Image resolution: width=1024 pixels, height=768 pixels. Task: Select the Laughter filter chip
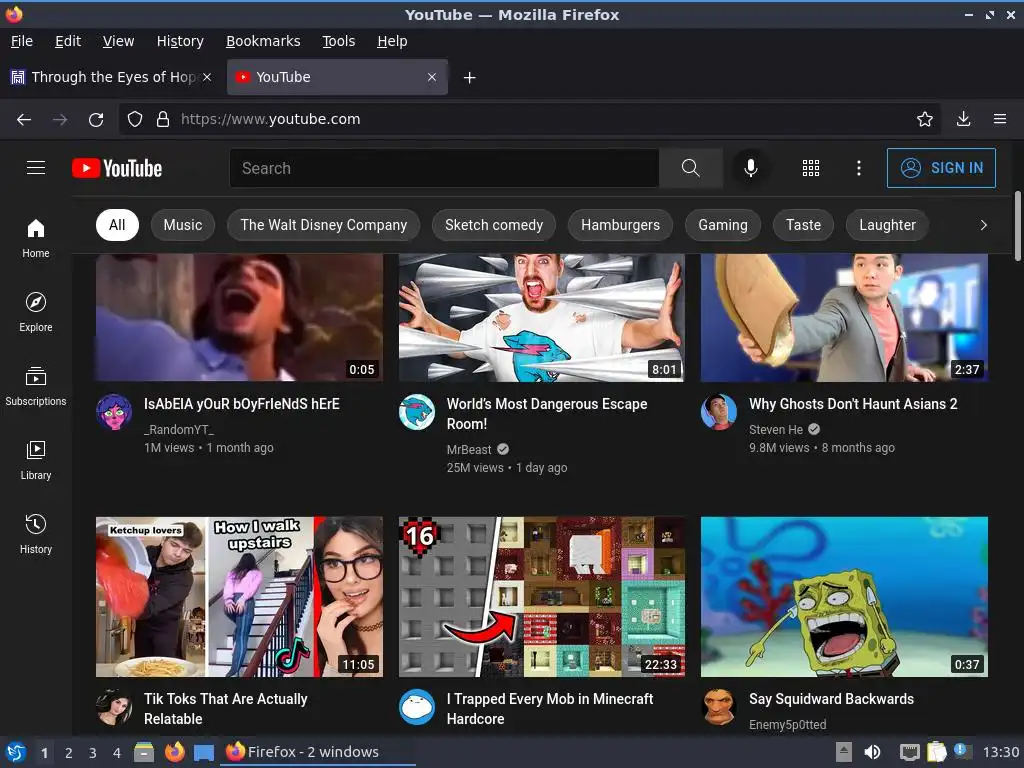tap(888, 225)
